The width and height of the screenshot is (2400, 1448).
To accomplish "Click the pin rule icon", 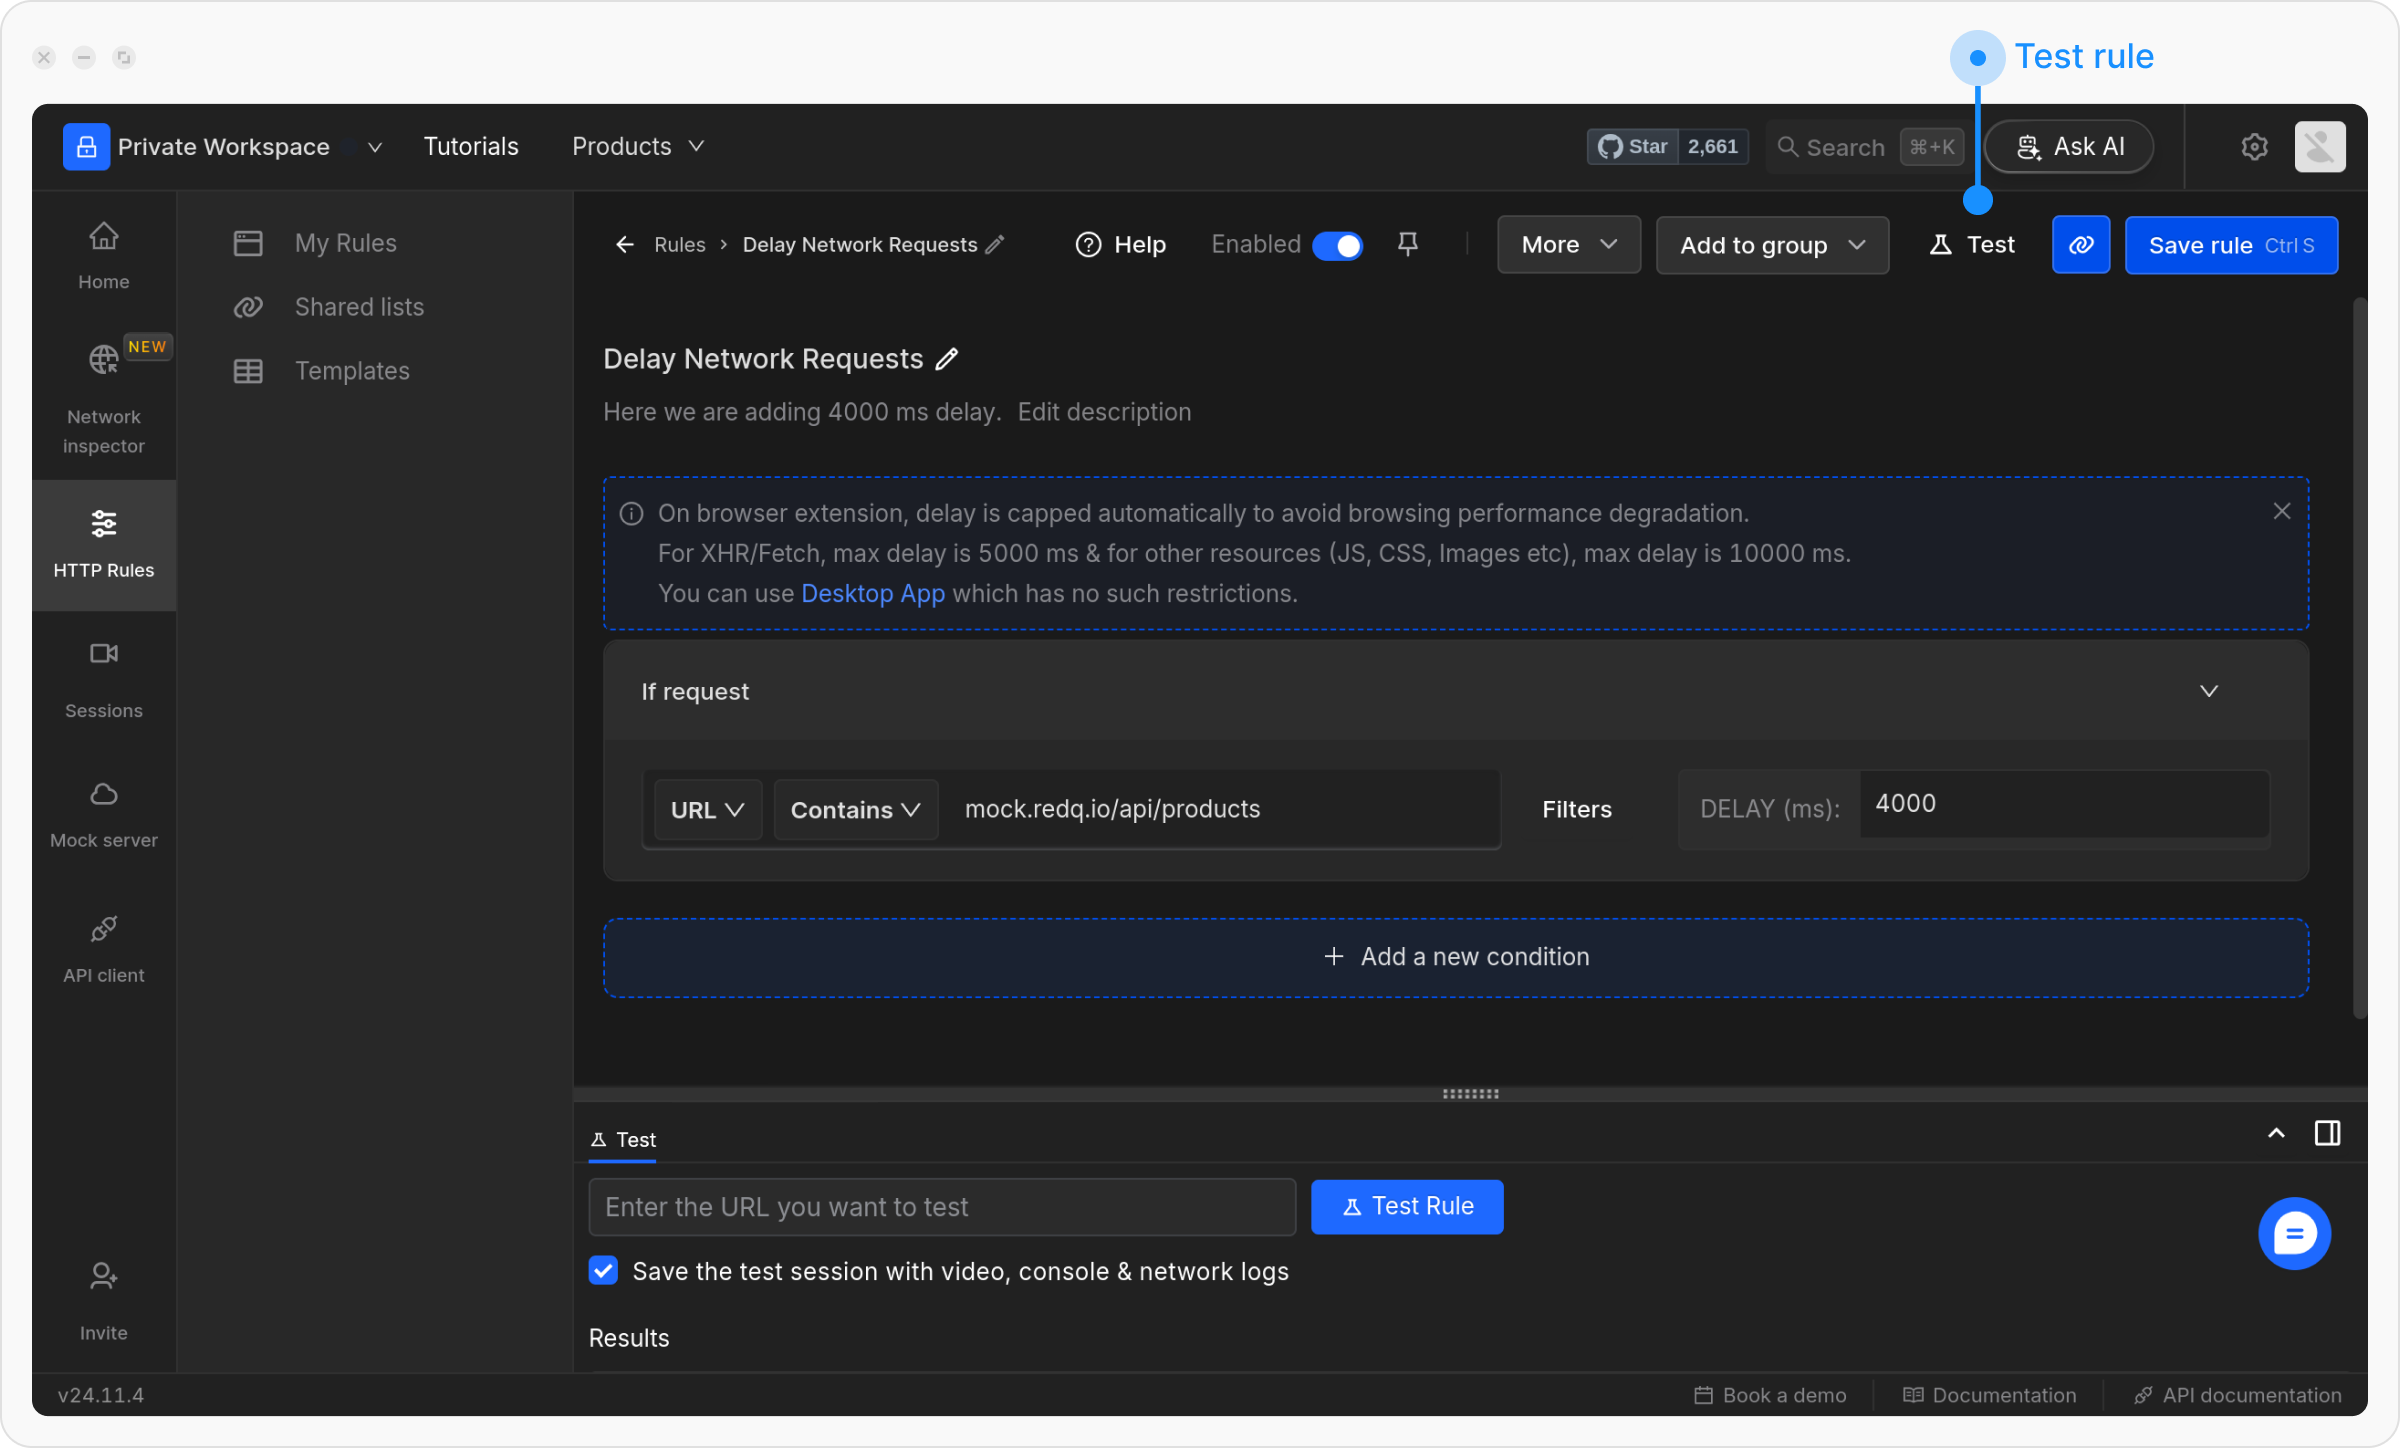I will click(1407, 244).
